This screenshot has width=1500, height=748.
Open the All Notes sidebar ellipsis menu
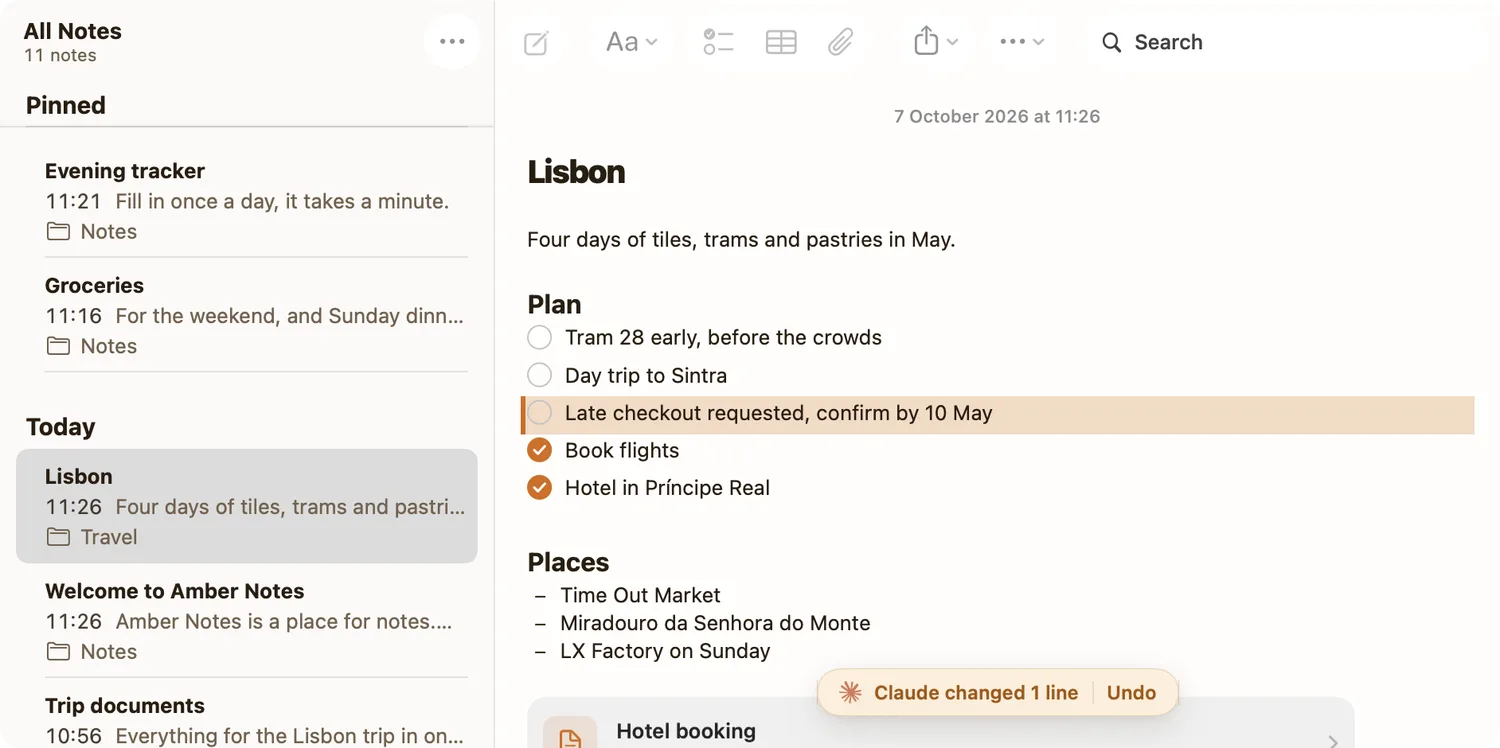coord(452,41)
